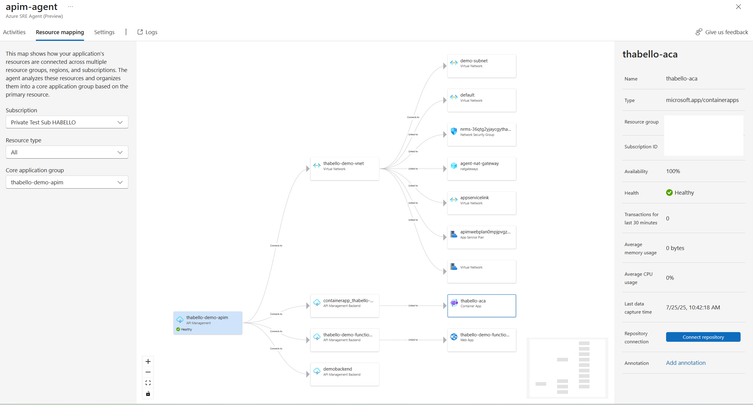Click the Name value thabello-aca
Screen dimensions: 753x405
(681, 78)
